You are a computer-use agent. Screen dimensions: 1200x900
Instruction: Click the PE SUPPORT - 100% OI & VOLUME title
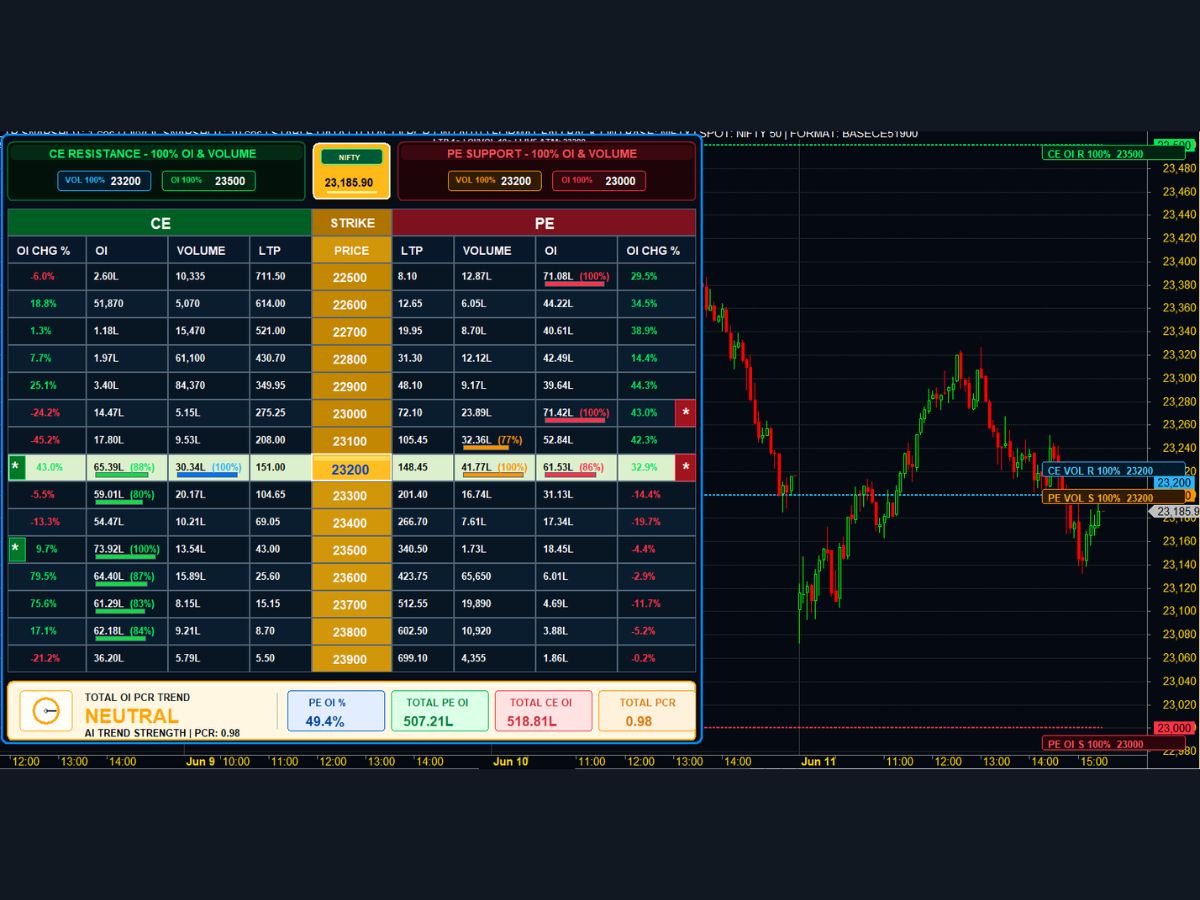(x=543, y=154)
